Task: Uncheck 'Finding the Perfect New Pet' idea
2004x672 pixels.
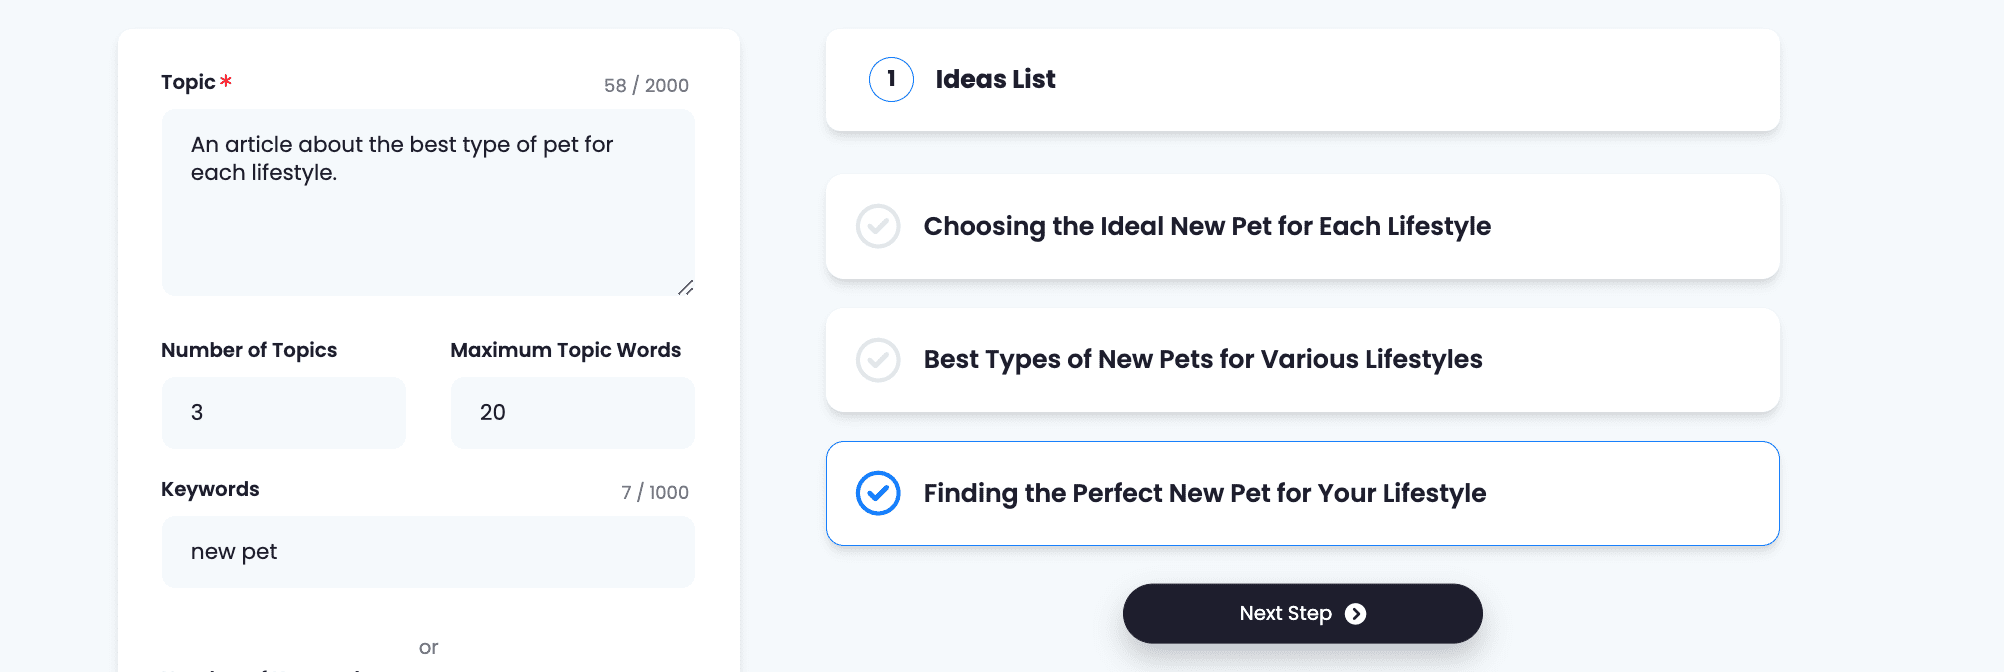Action: (x=878, y=493)
